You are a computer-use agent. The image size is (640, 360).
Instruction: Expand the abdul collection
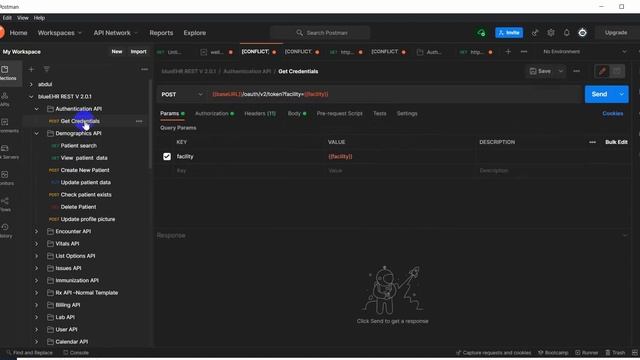pos(31,84)
